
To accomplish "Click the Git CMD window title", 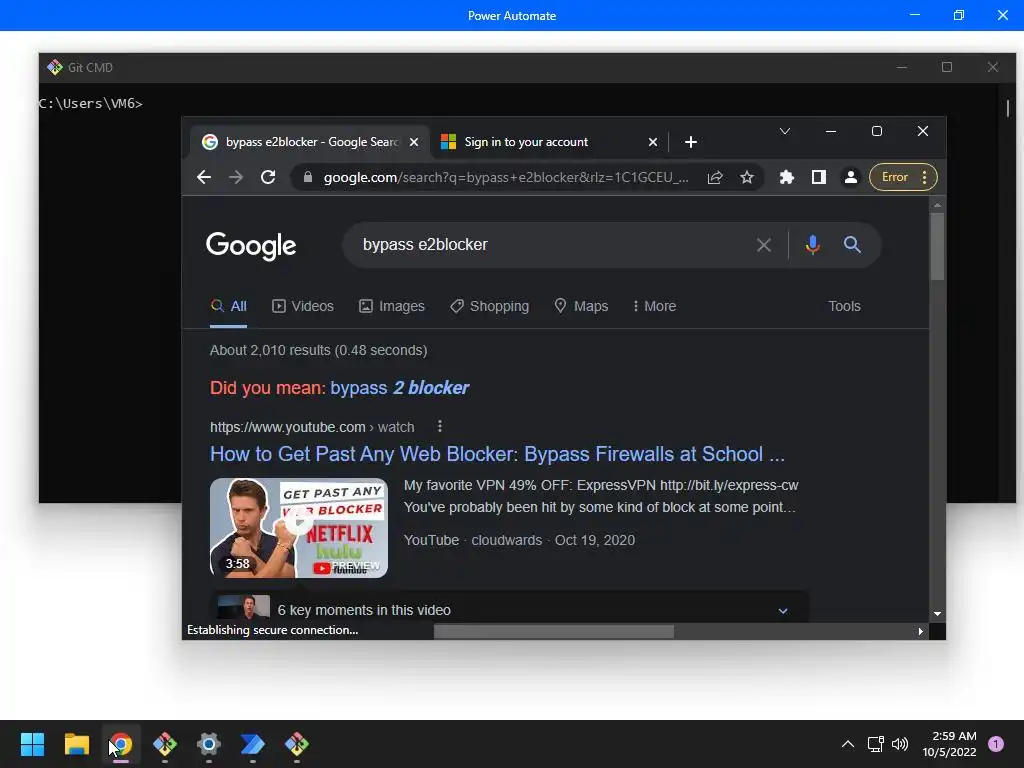I will pyautogui.click(x=90, y=67).
